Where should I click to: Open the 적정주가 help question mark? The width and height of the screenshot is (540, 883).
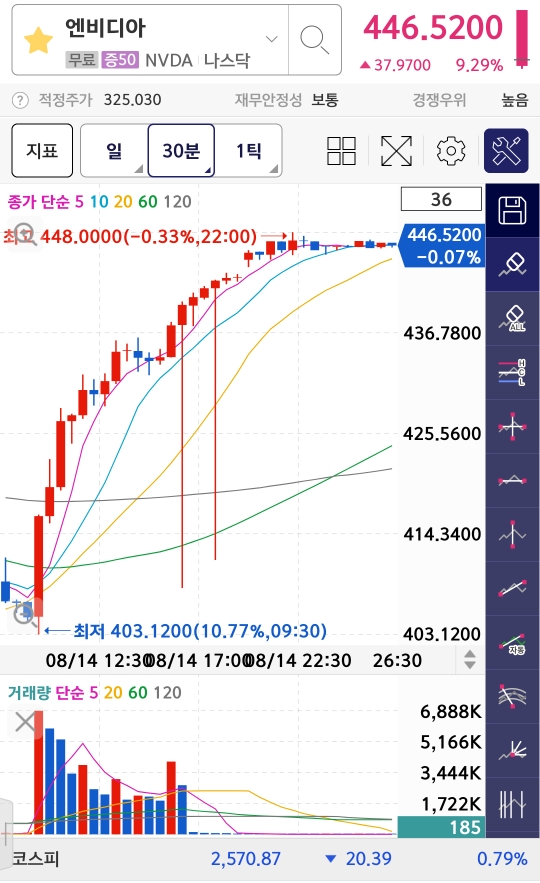pyautogui.click(x=20, y=101)
